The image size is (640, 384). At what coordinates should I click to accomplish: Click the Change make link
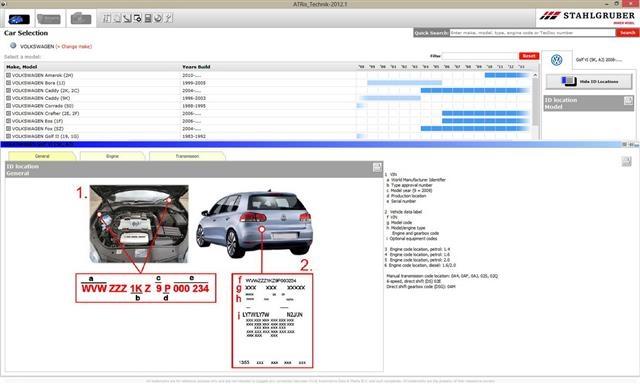coord(73,47)
